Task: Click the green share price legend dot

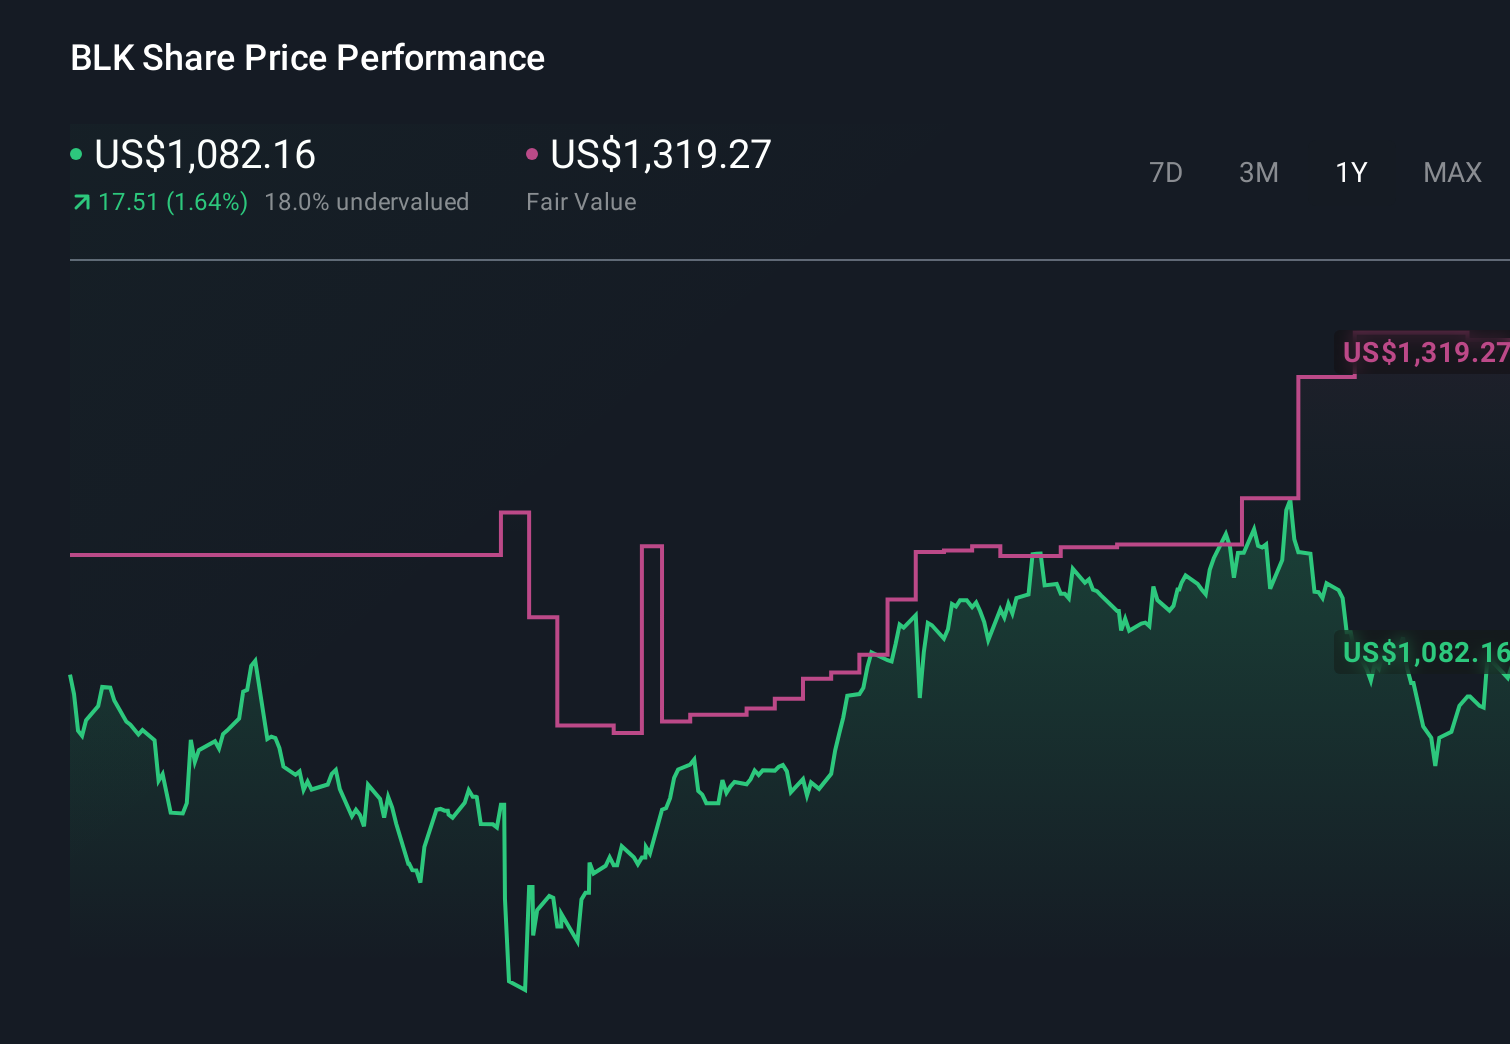Action: 76,153
